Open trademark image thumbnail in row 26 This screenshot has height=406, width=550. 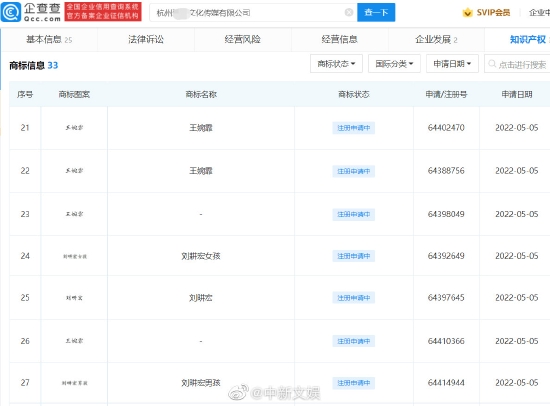(x=74, y=341)
